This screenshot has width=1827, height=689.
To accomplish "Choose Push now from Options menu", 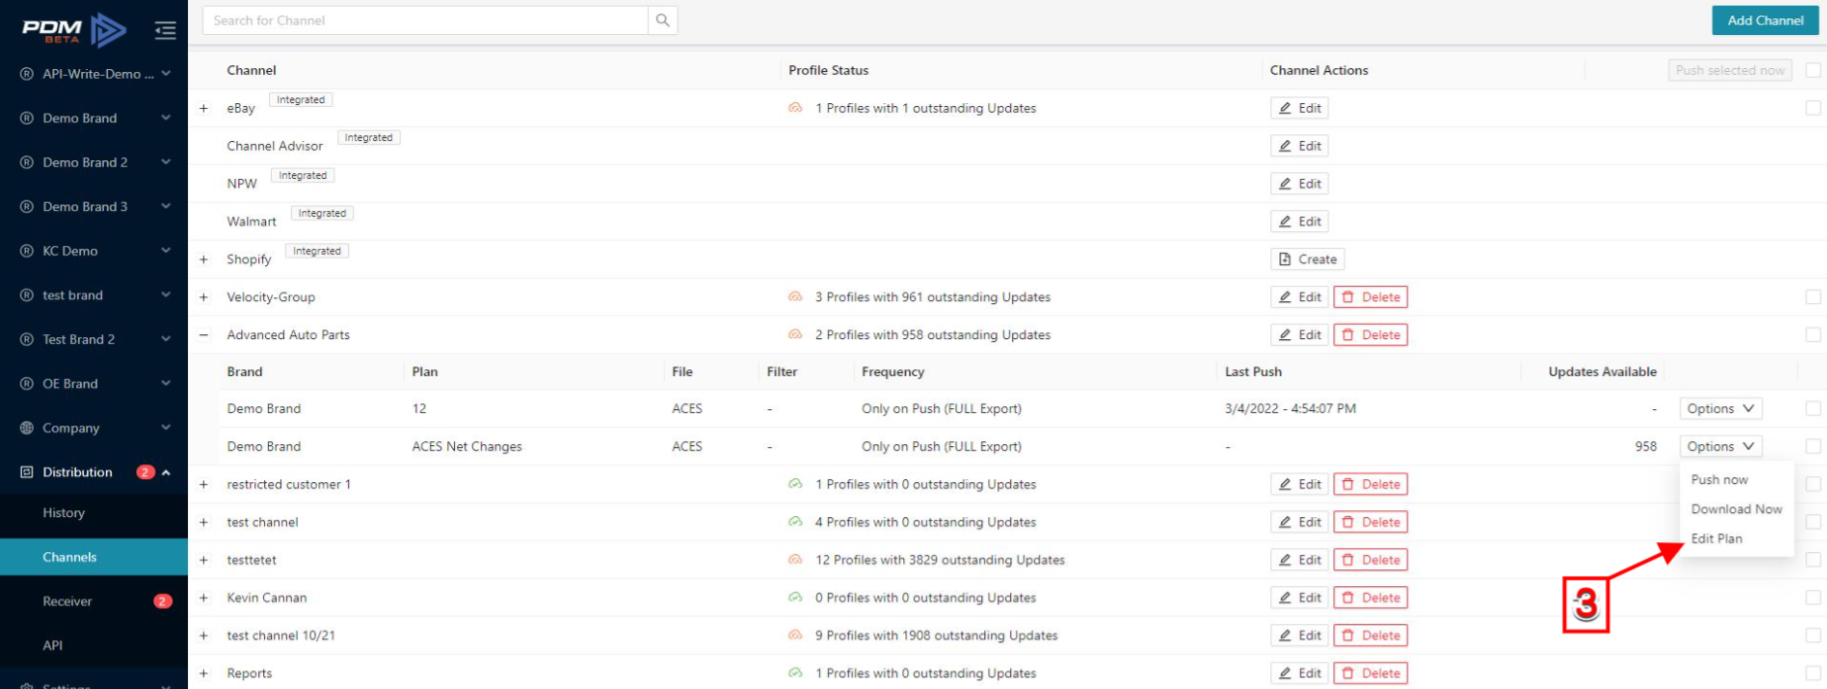I will point(1719,480).
